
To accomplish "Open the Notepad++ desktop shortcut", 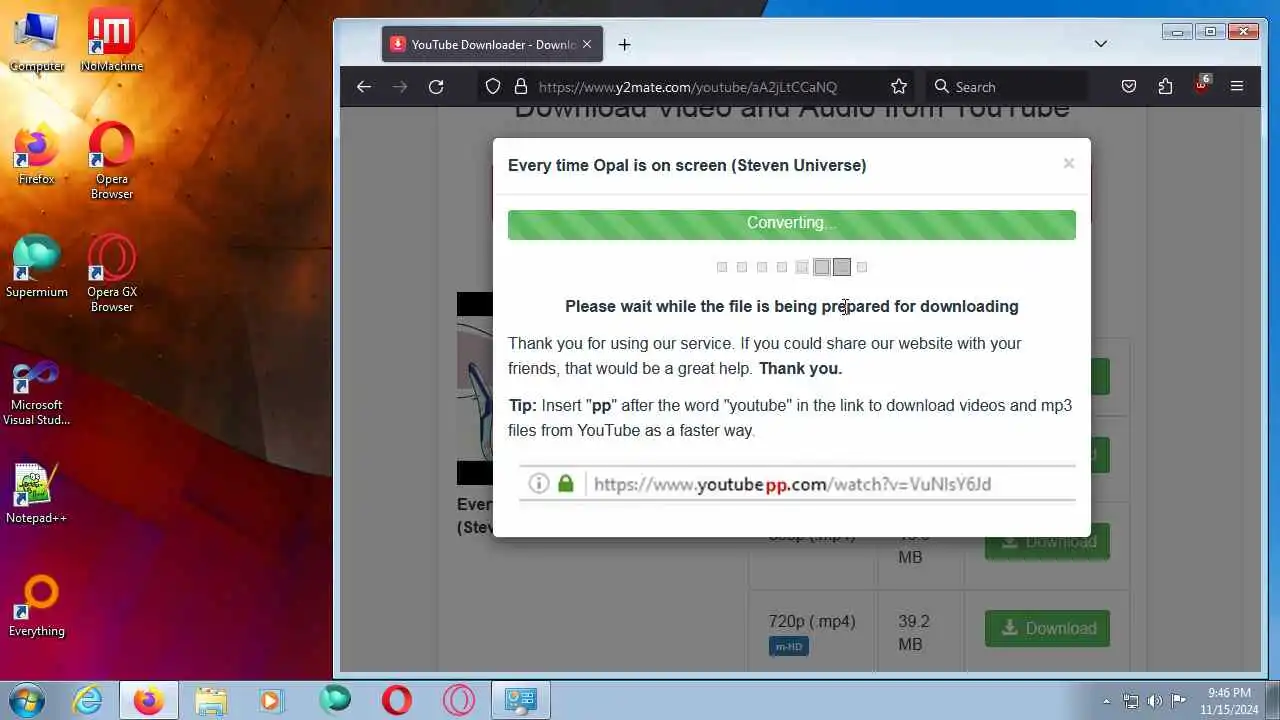I will [37, 494].
